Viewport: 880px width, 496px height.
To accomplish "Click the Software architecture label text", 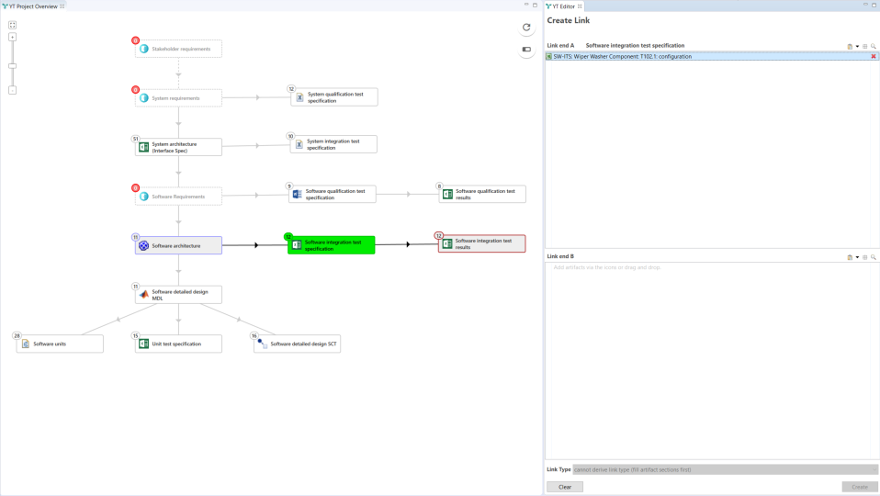I will pyautogui.click(x=176, y=246).
